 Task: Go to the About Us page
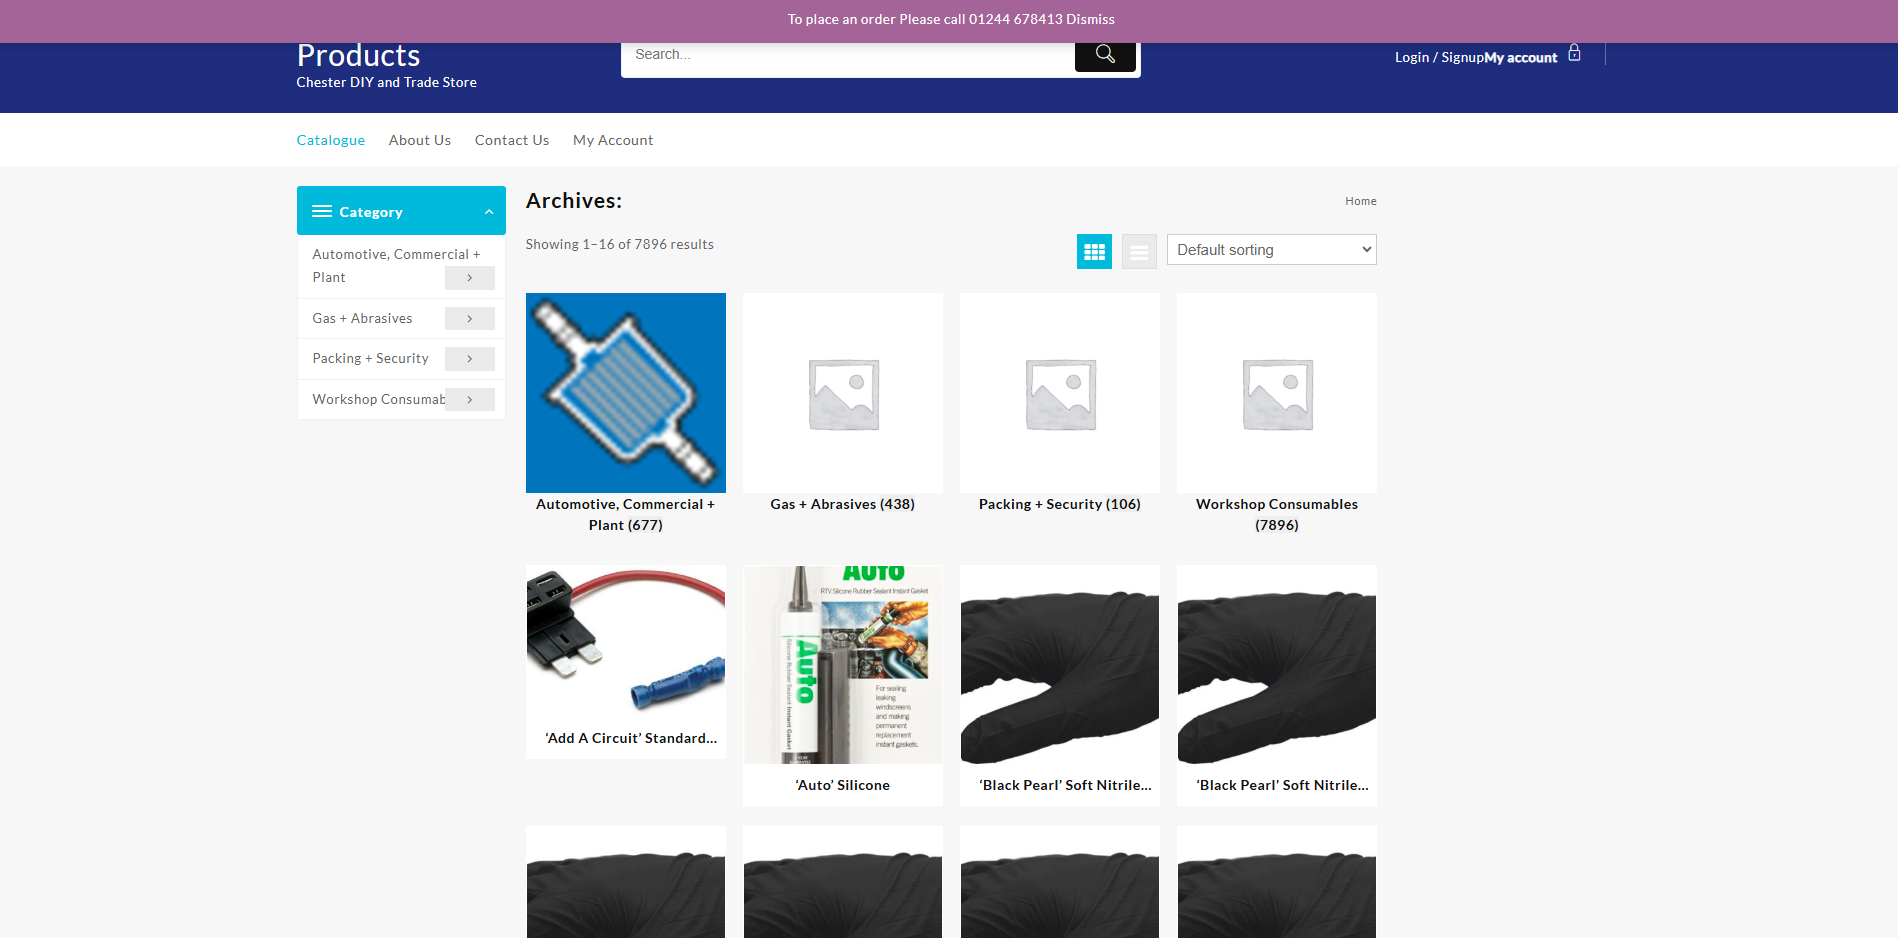pos(419,141)
